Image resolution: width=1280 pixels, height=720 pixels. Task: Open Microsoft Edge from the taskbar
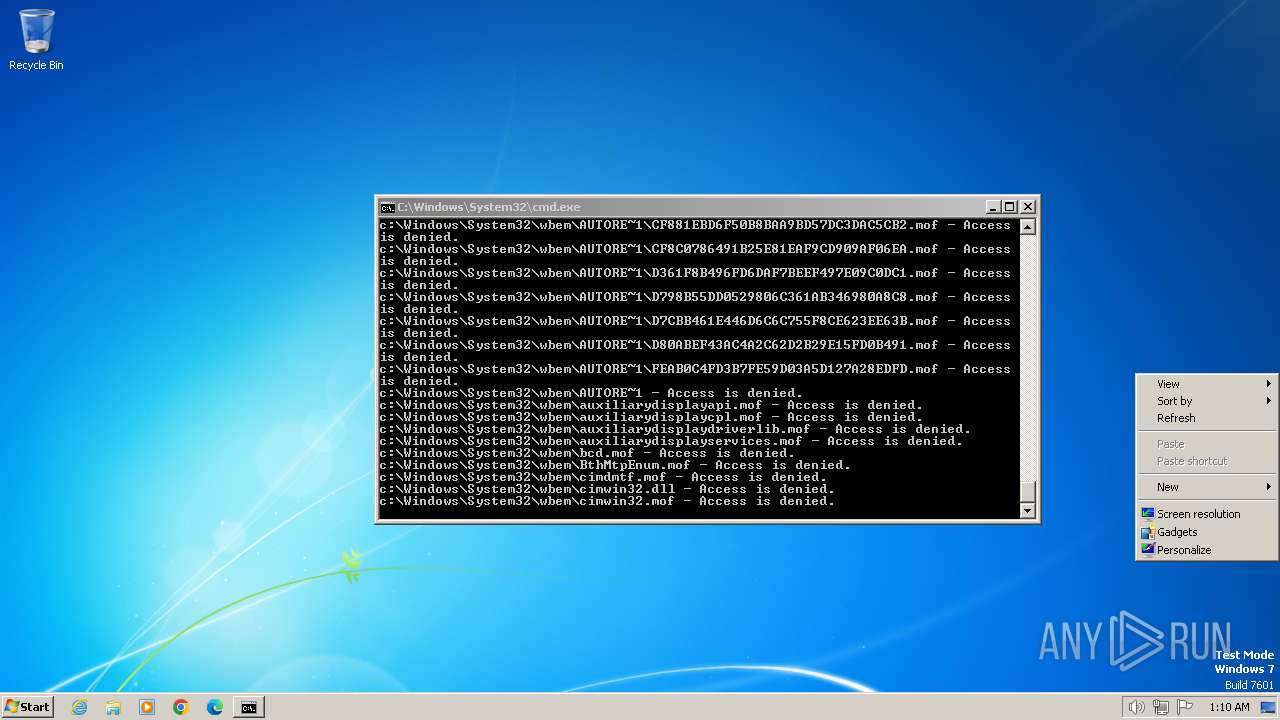215,707
